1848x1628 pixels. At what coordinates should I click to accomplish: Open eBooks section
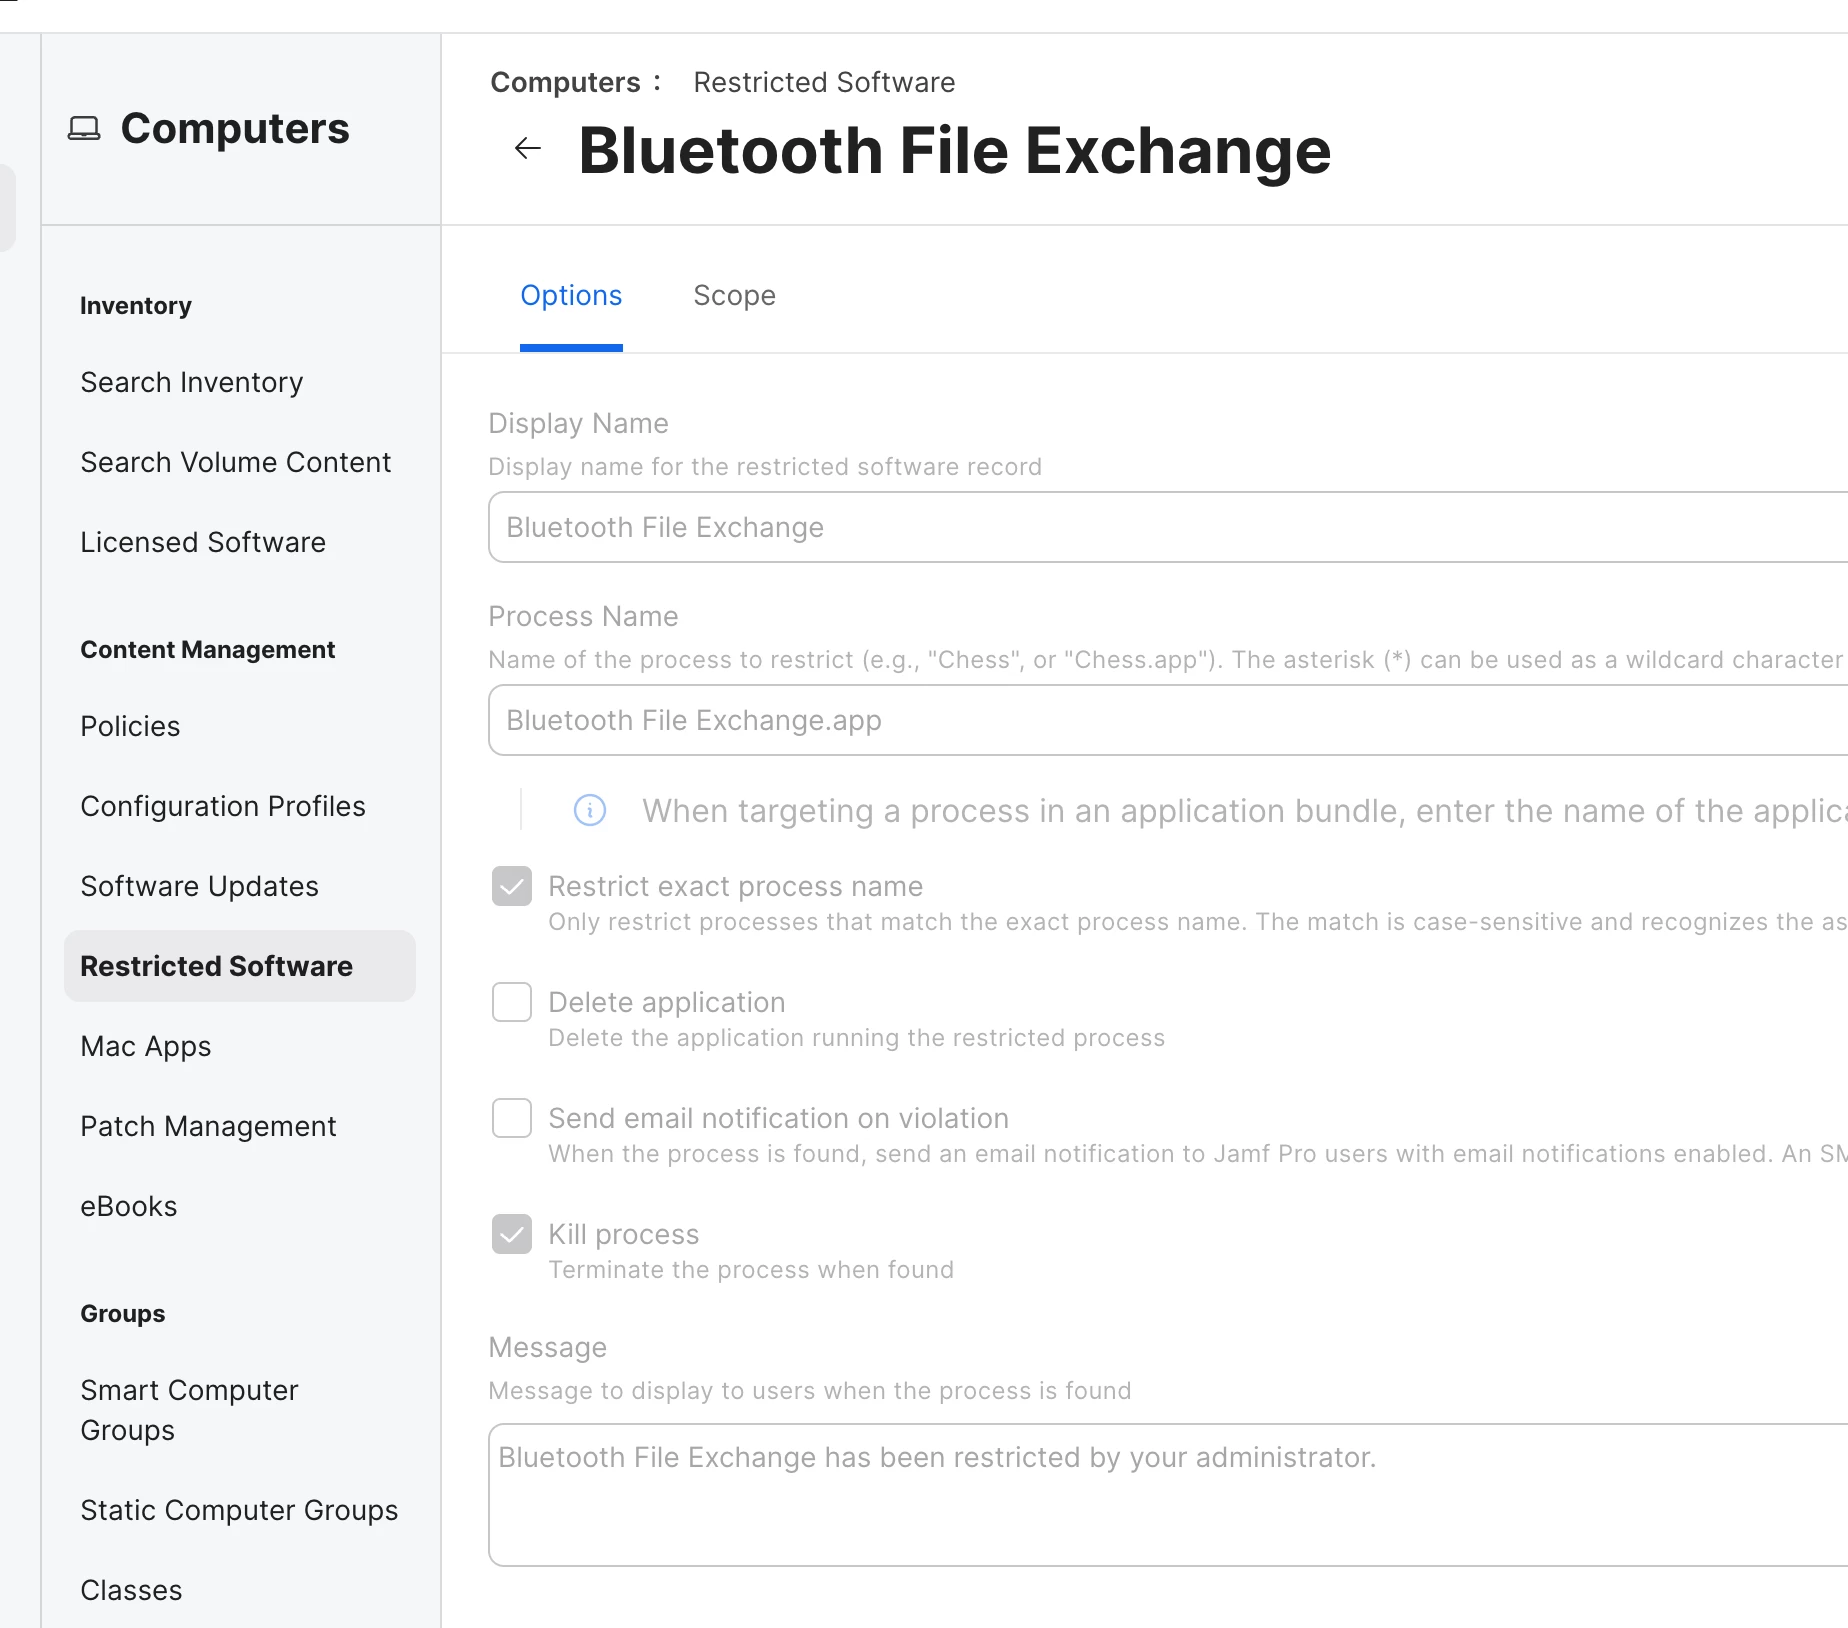coord(129,1206)
